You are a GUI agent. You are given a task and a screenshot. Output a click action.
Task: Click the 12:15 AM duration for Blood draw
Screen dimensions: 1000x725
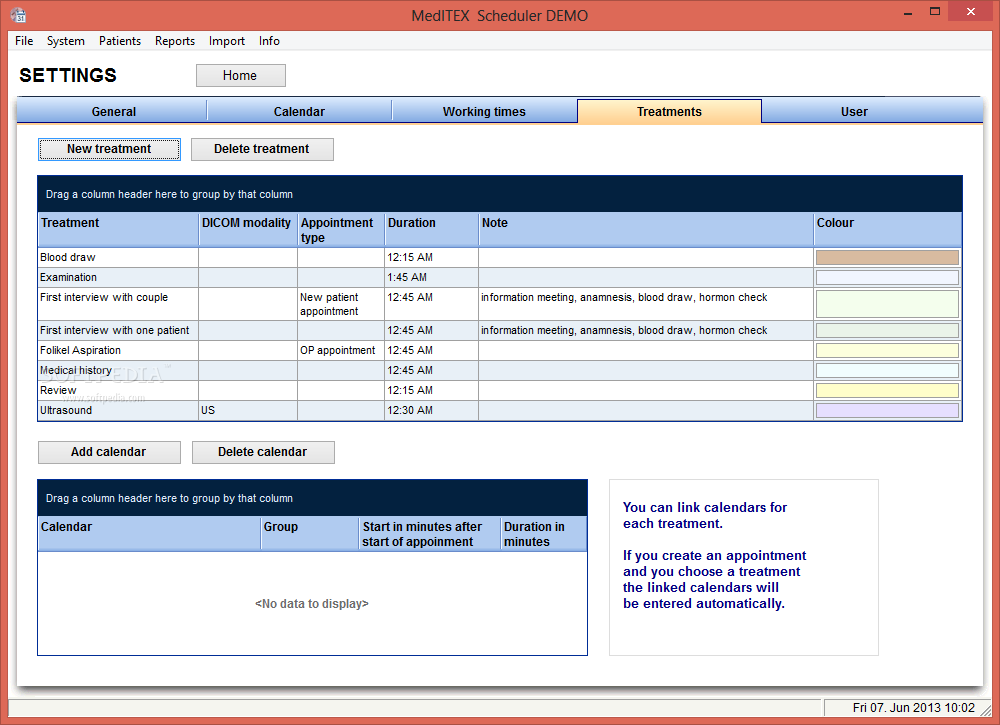431,257
